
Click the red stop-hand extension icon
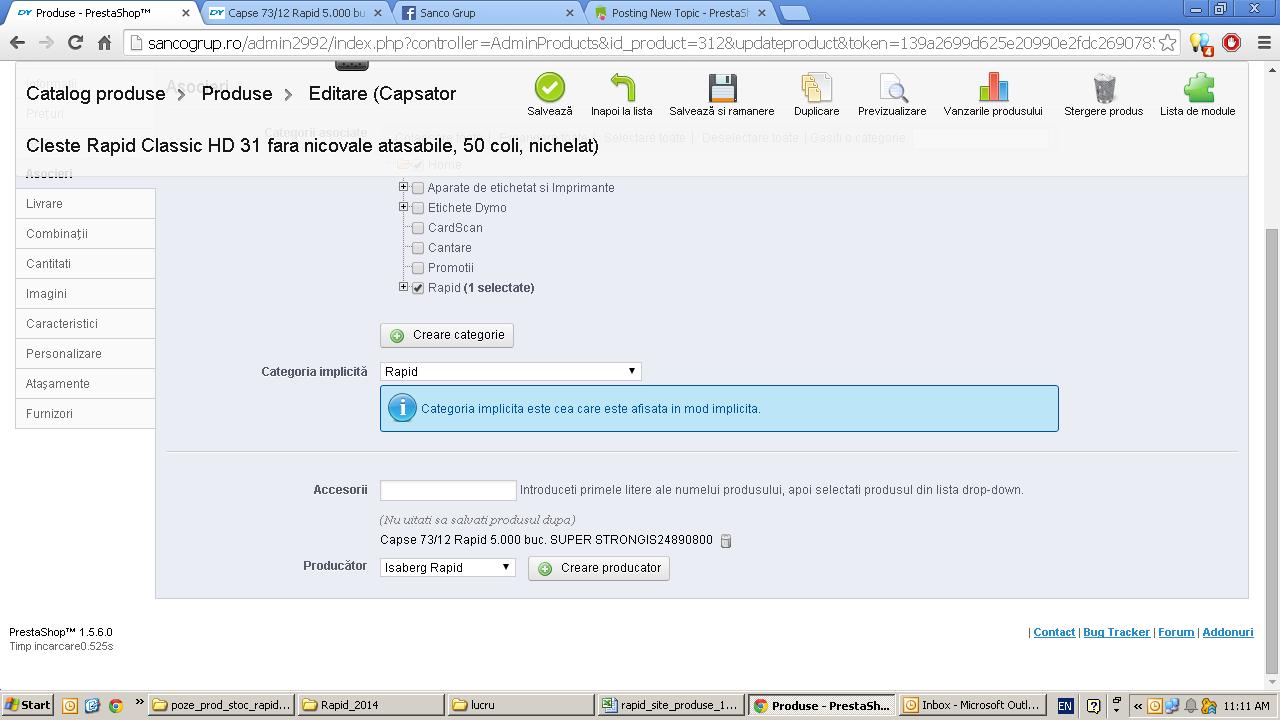(x=1231, y=43)
